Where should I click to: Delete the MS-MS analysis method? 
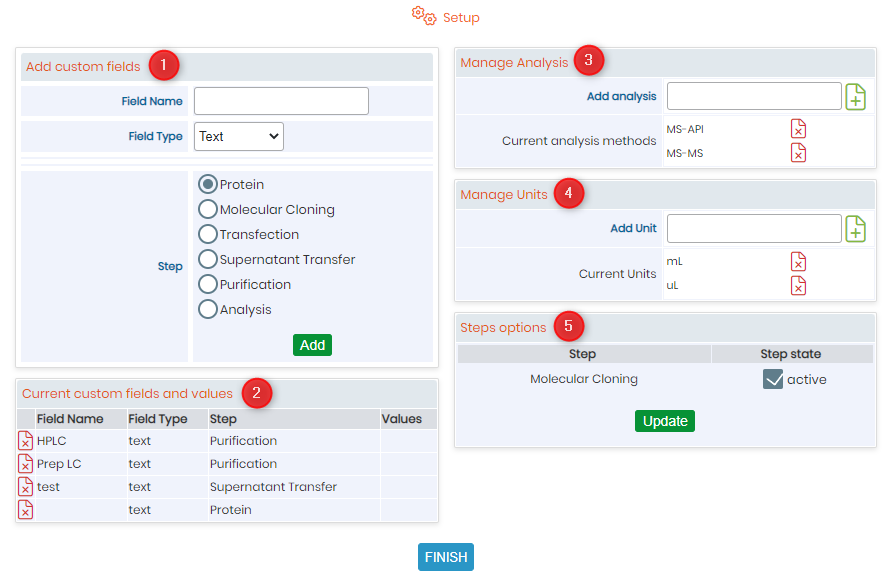click(x=798, y=153)
